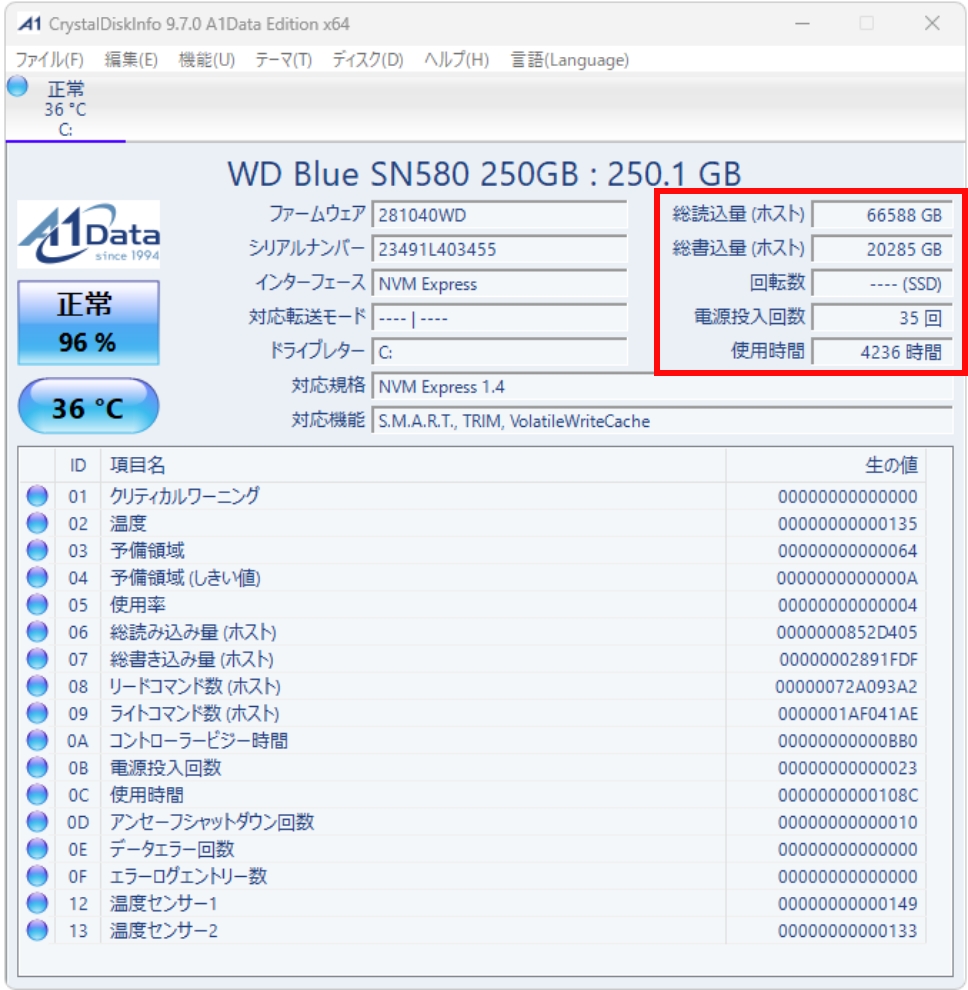Image resolution: width=968 pixels, height=990 pixels.
Task: Click the blue status orb beside 正常 36 °C
Action: [18, 86]
